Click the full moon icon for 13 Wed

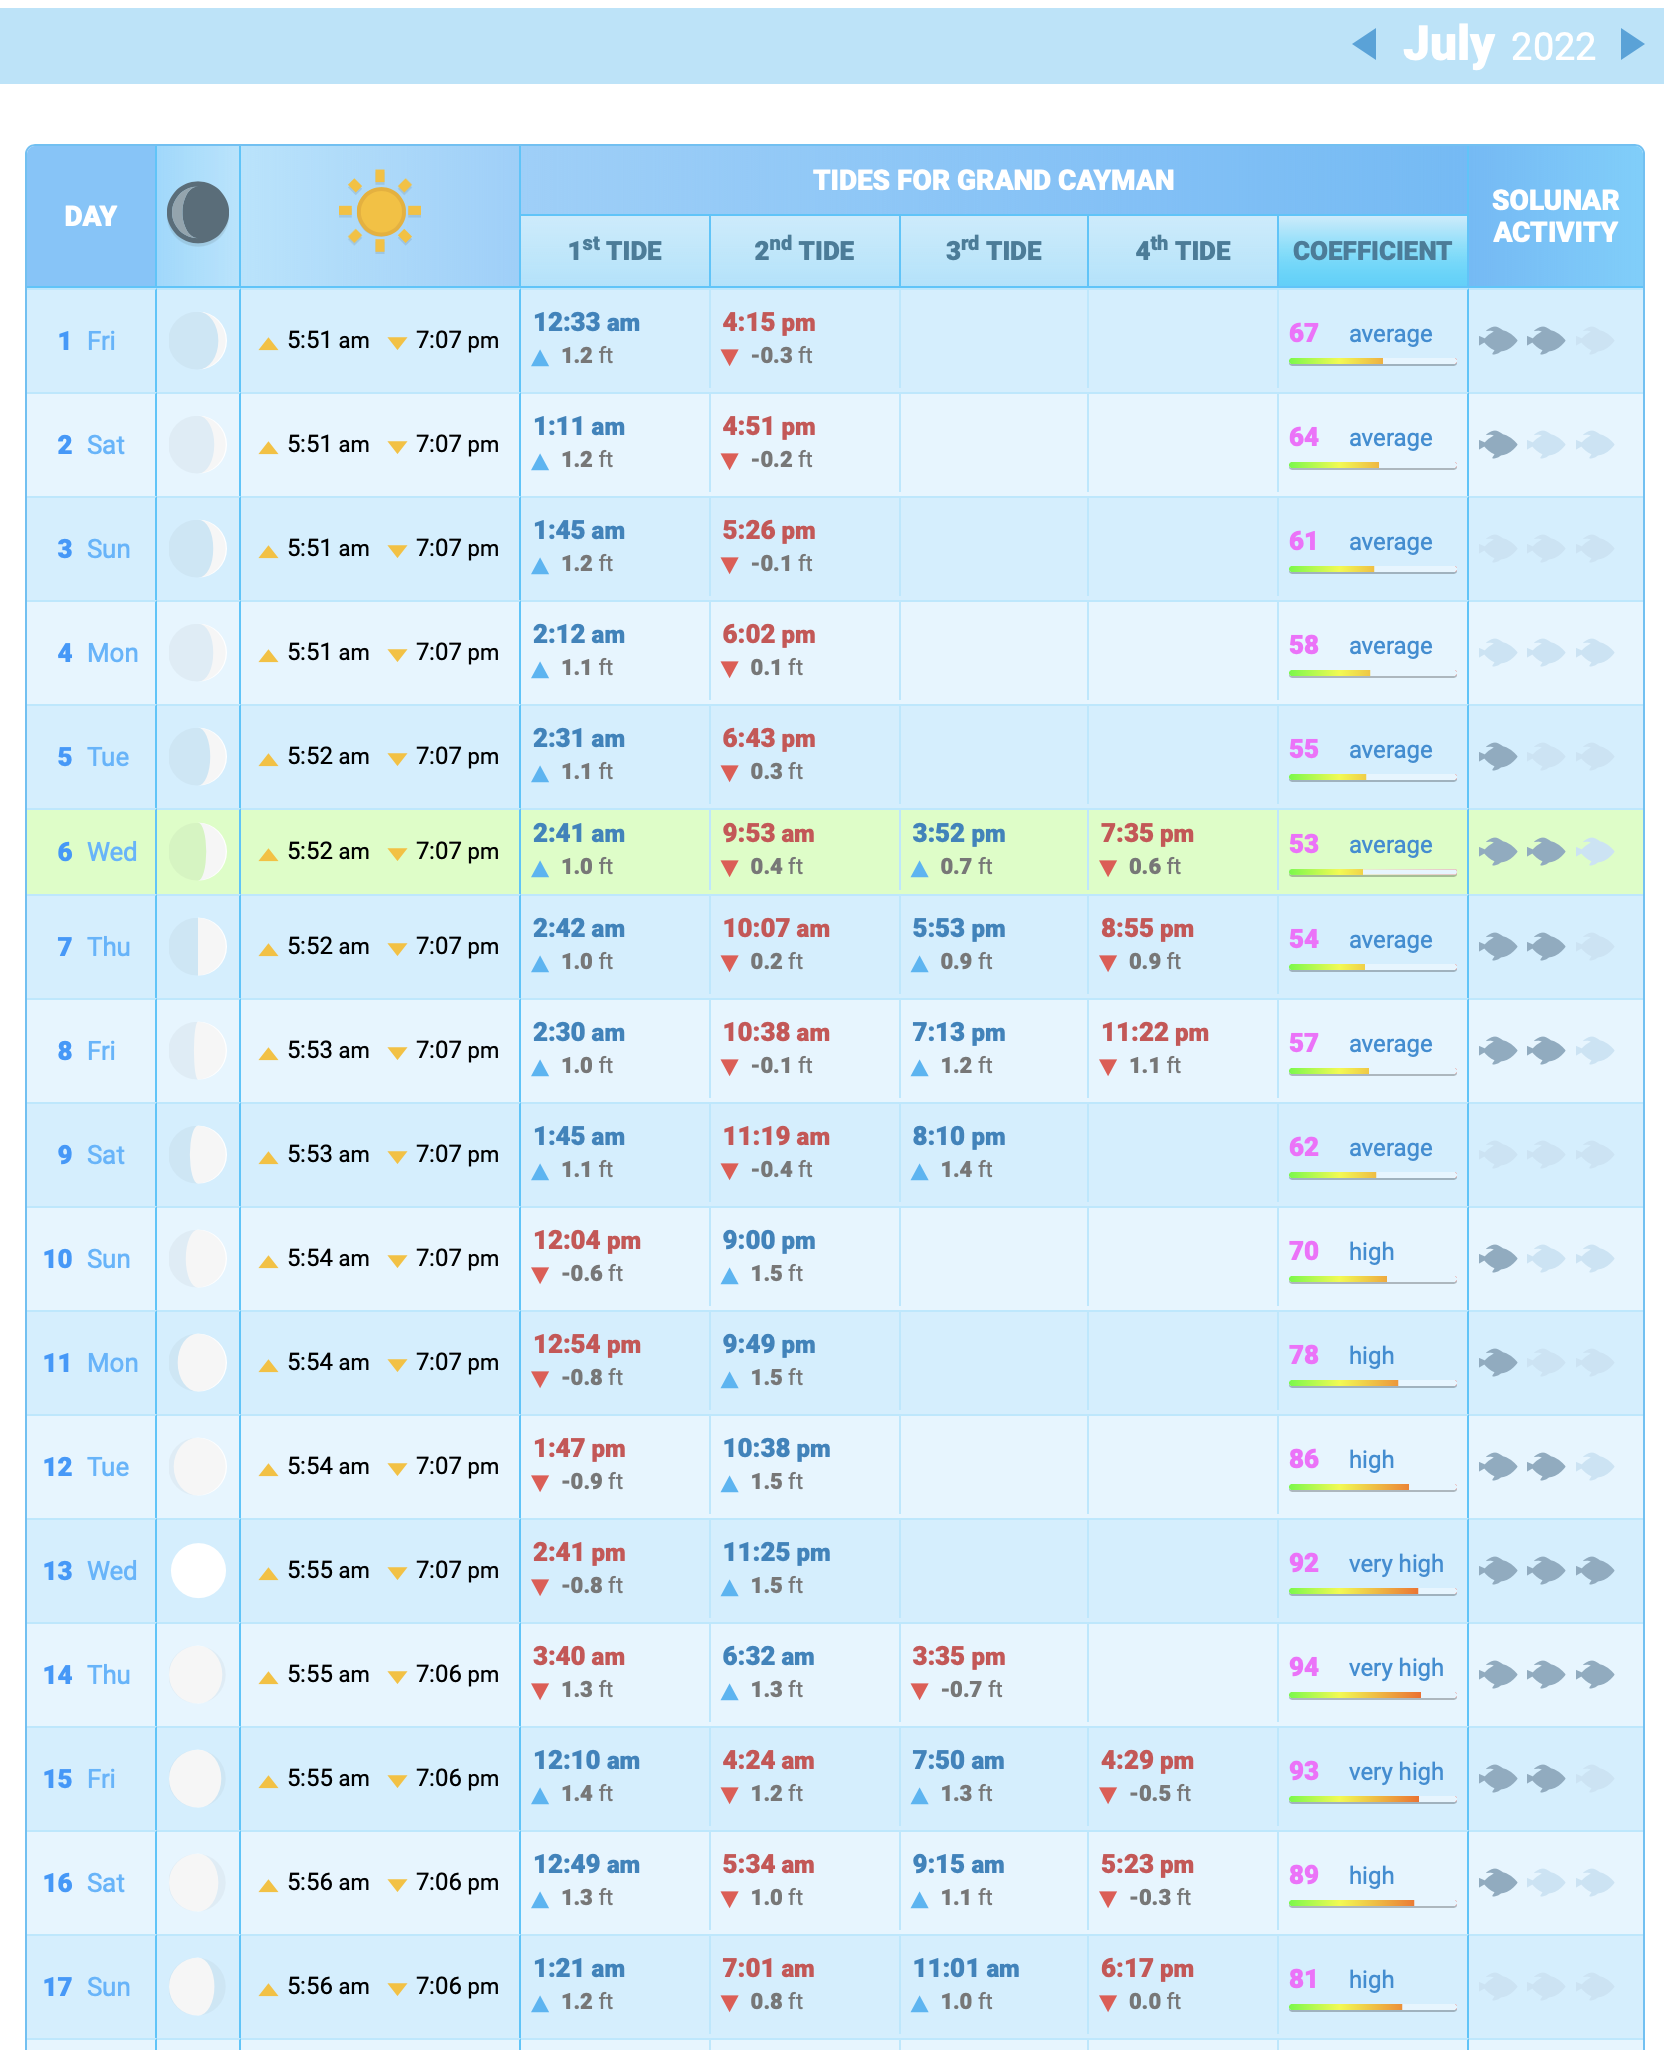point(198,1570)
